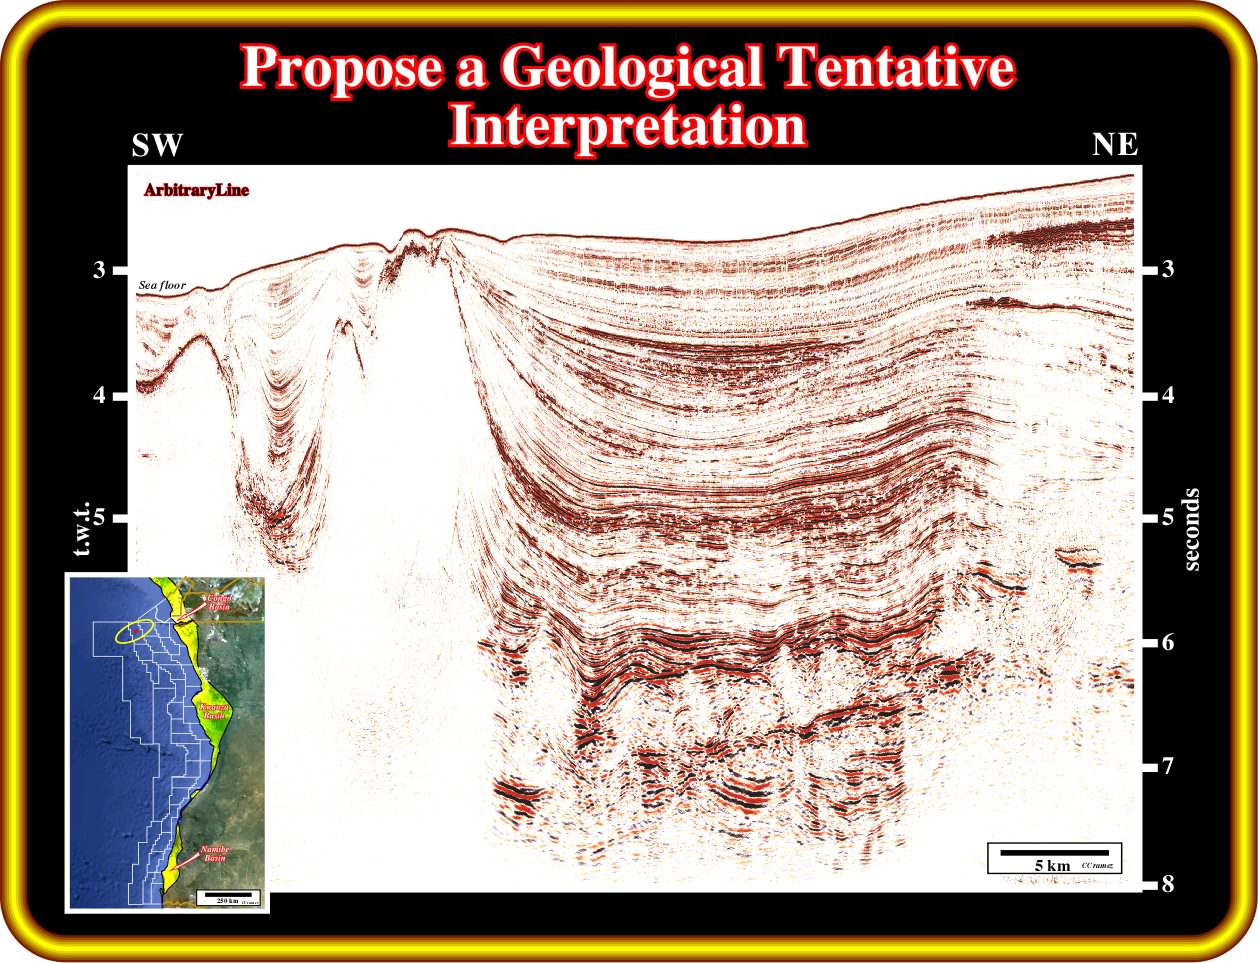Screen dimensions: 1258x963
Task: Click the right axis value 5
Action: tap(1167, 518)
